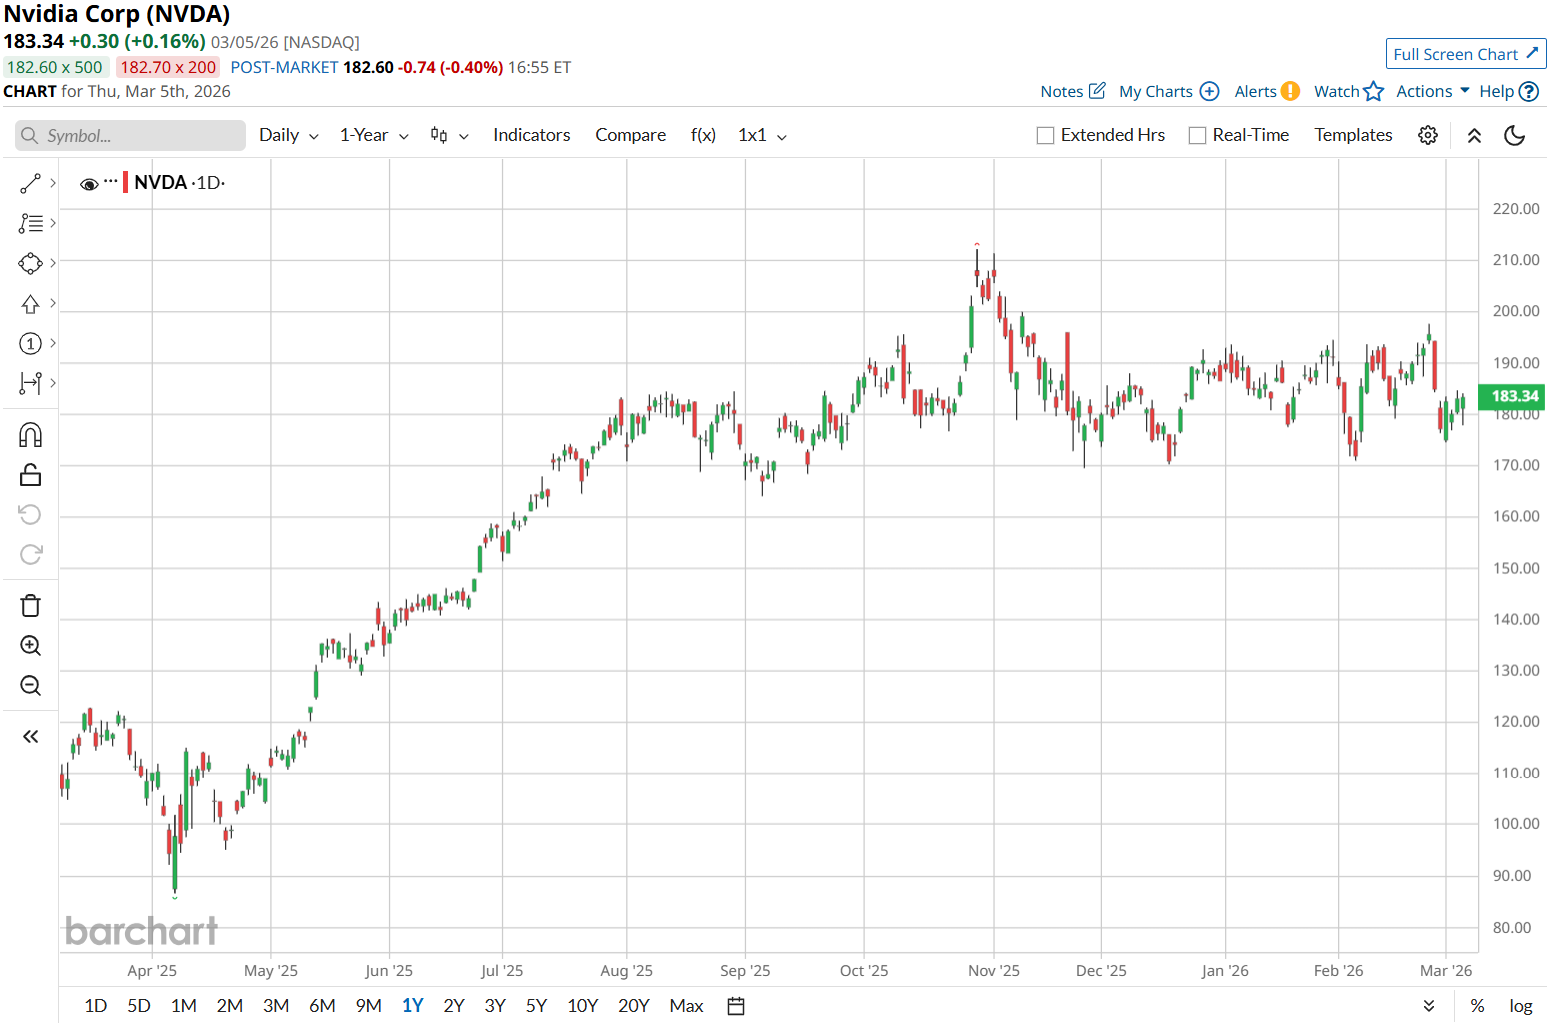Viewport: 1548px width, 1023px height.
Task: Click the Watch star icon
Action: [x=1374, y=91]
